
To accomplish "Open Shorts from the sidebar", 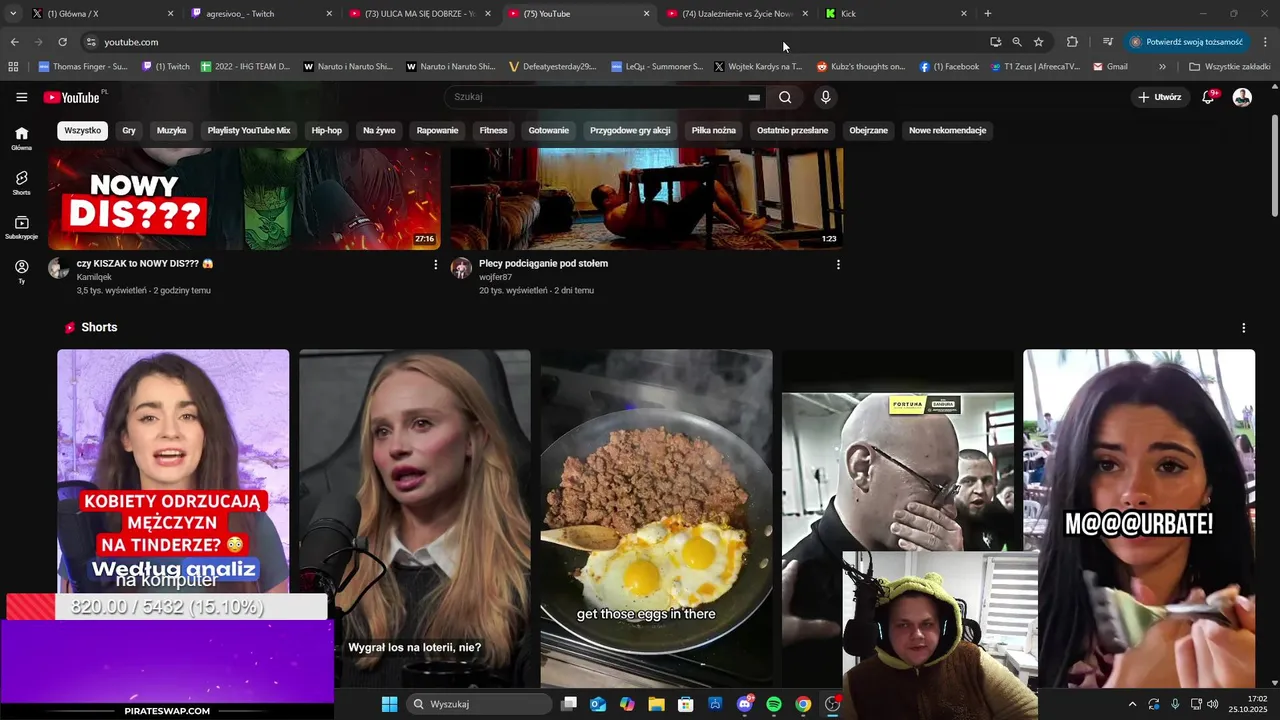I will [x=21, y=183].
